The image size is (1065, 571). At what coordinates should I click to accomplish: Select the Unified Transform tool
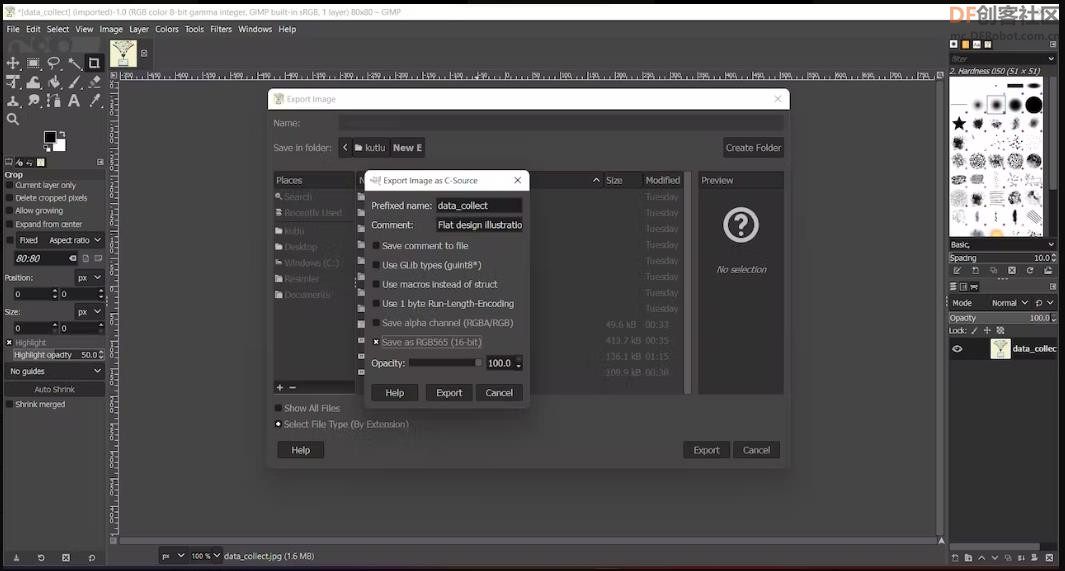(x=13, y=82)
